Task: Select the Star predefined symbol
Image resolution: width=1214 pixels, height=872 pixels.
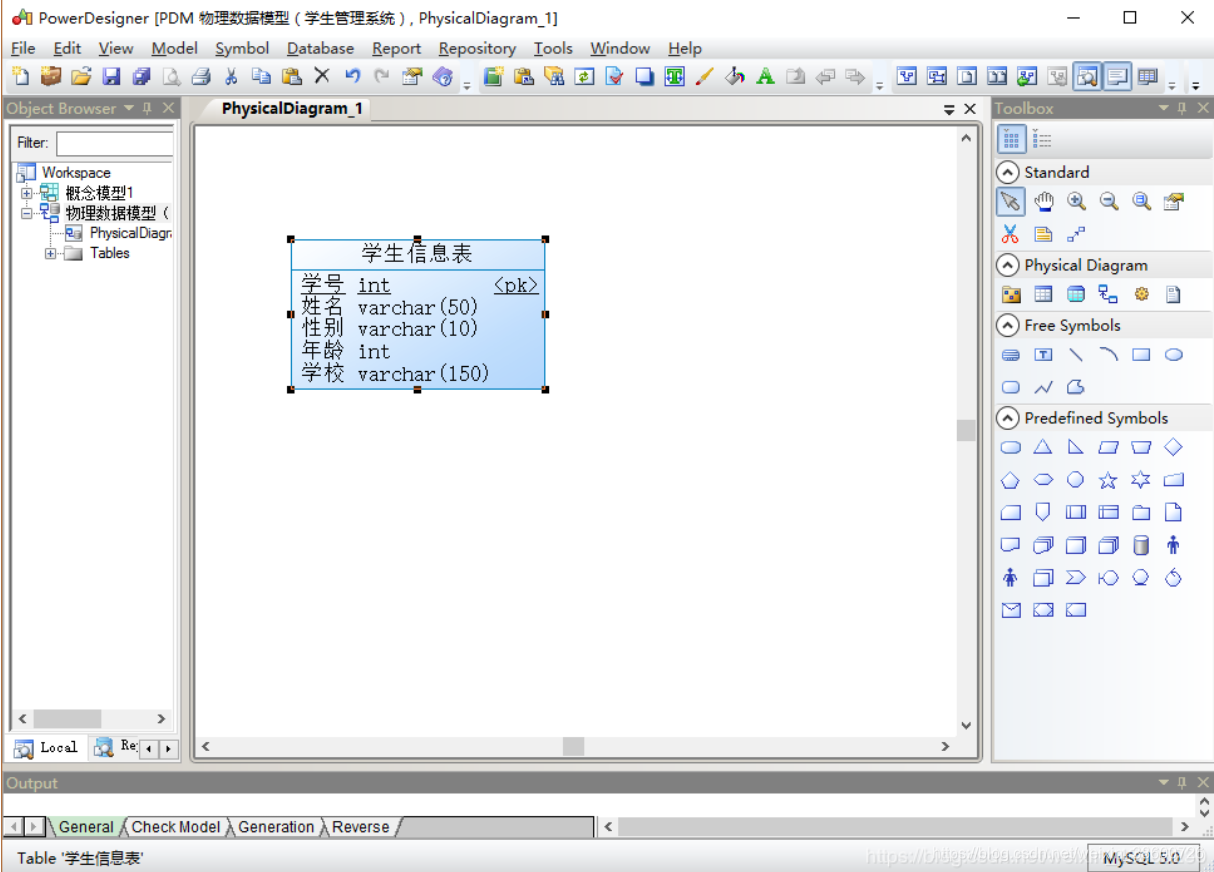Action: [x=1108, y=481]
